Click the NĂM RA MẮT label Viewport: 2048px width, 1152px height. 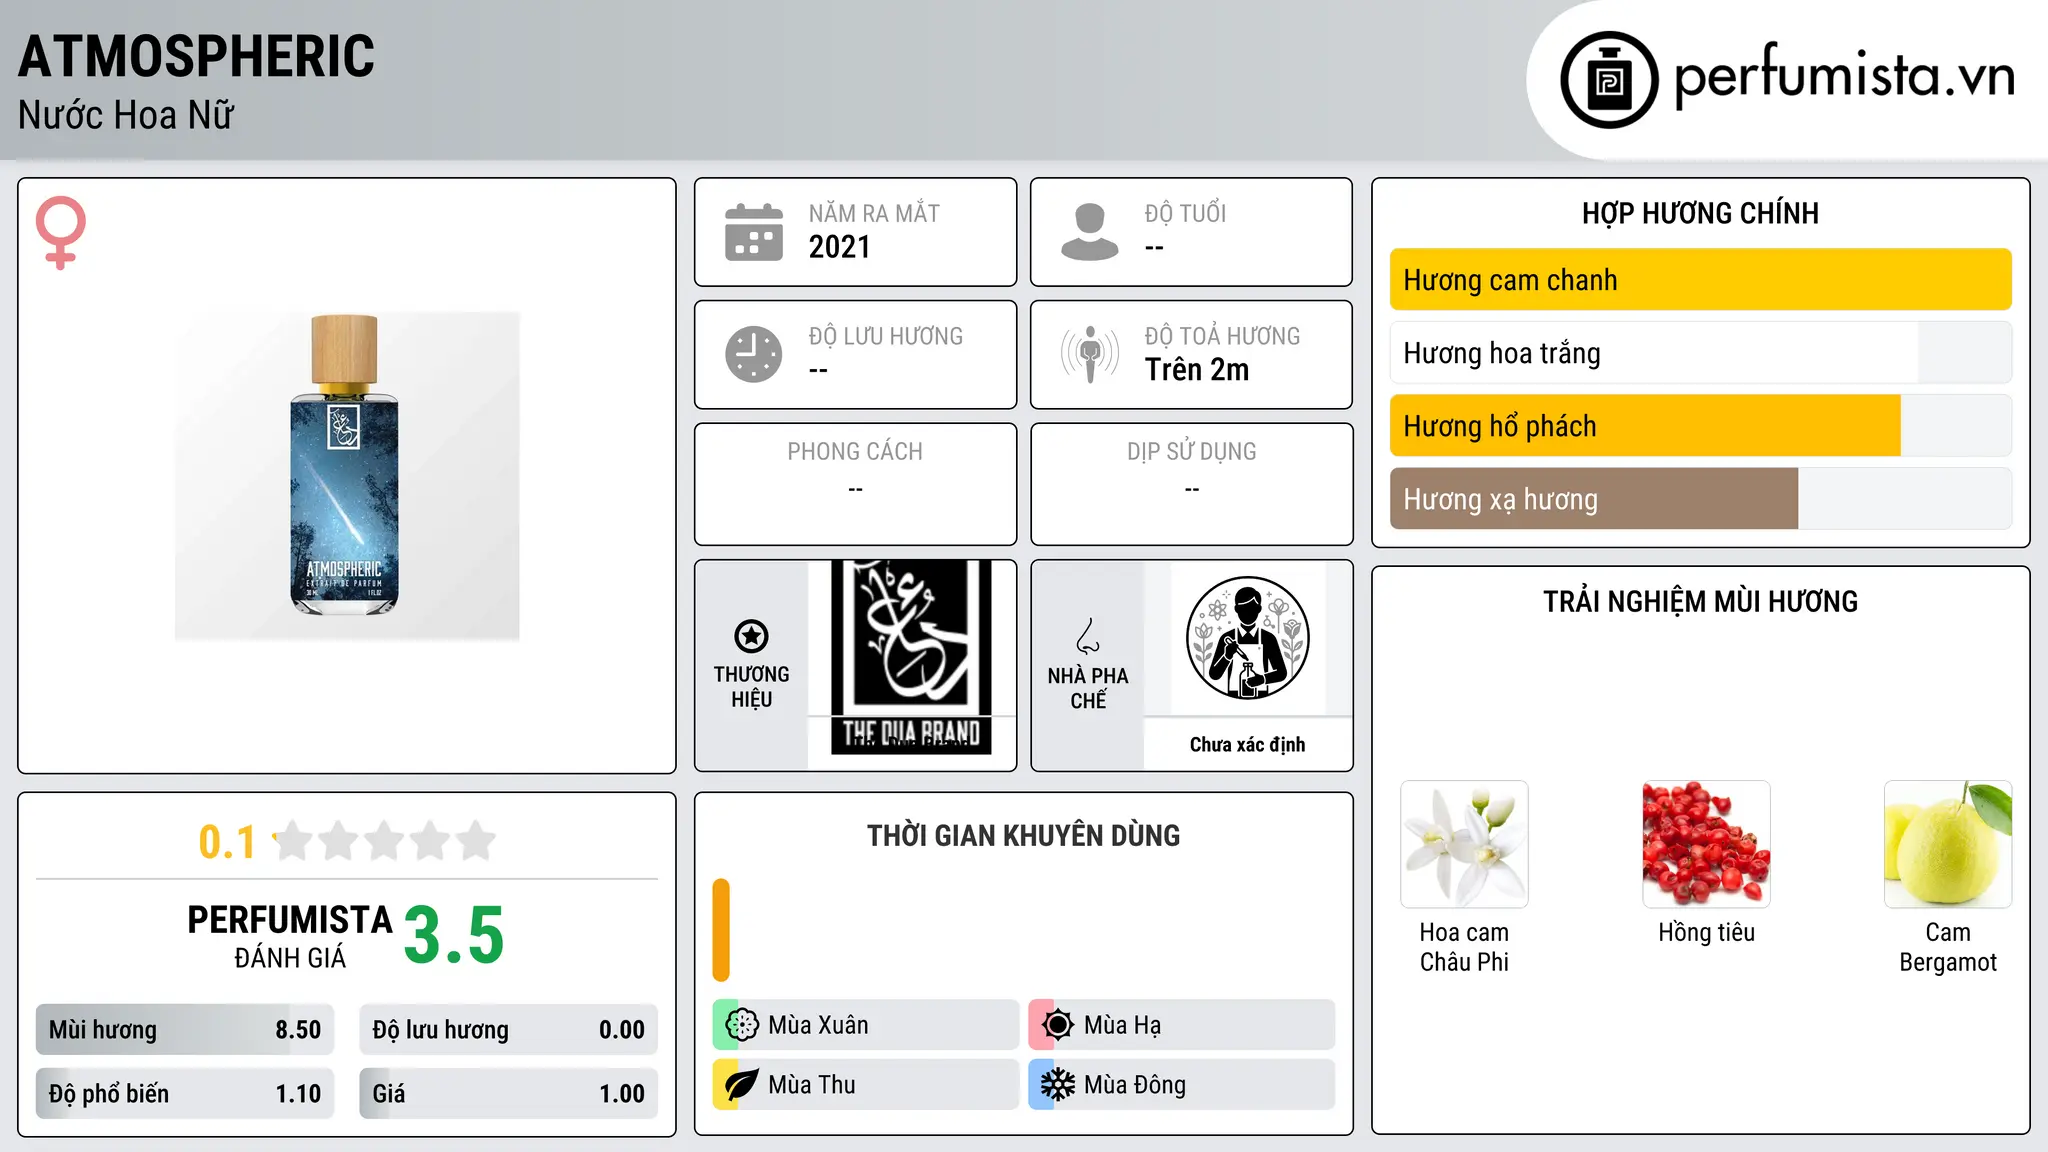click(x=874, y=213)
